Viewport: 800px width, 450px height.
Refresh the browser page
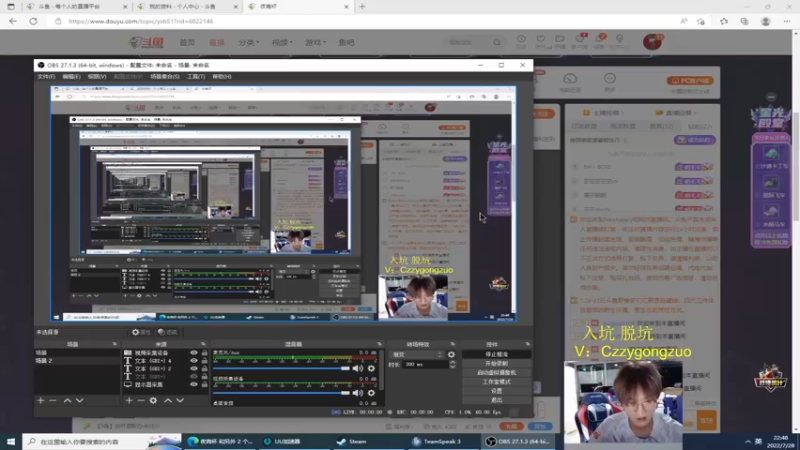pyautogui.click(x=33, y=21)
